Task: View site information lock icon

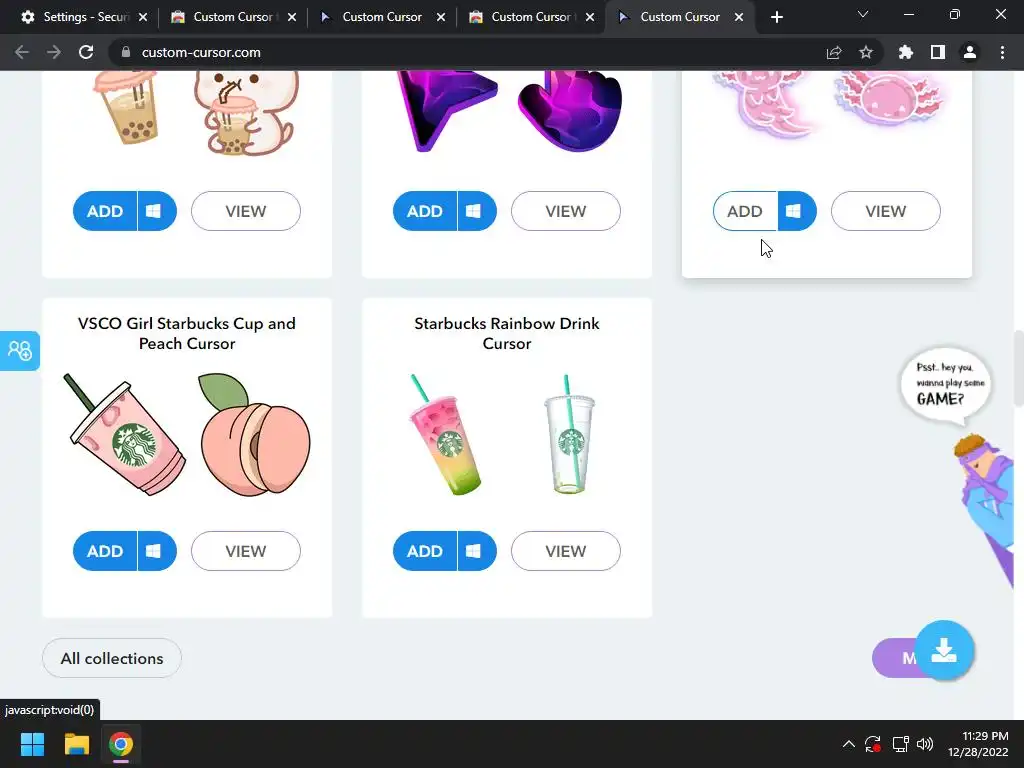Action: tap(126, 52)
